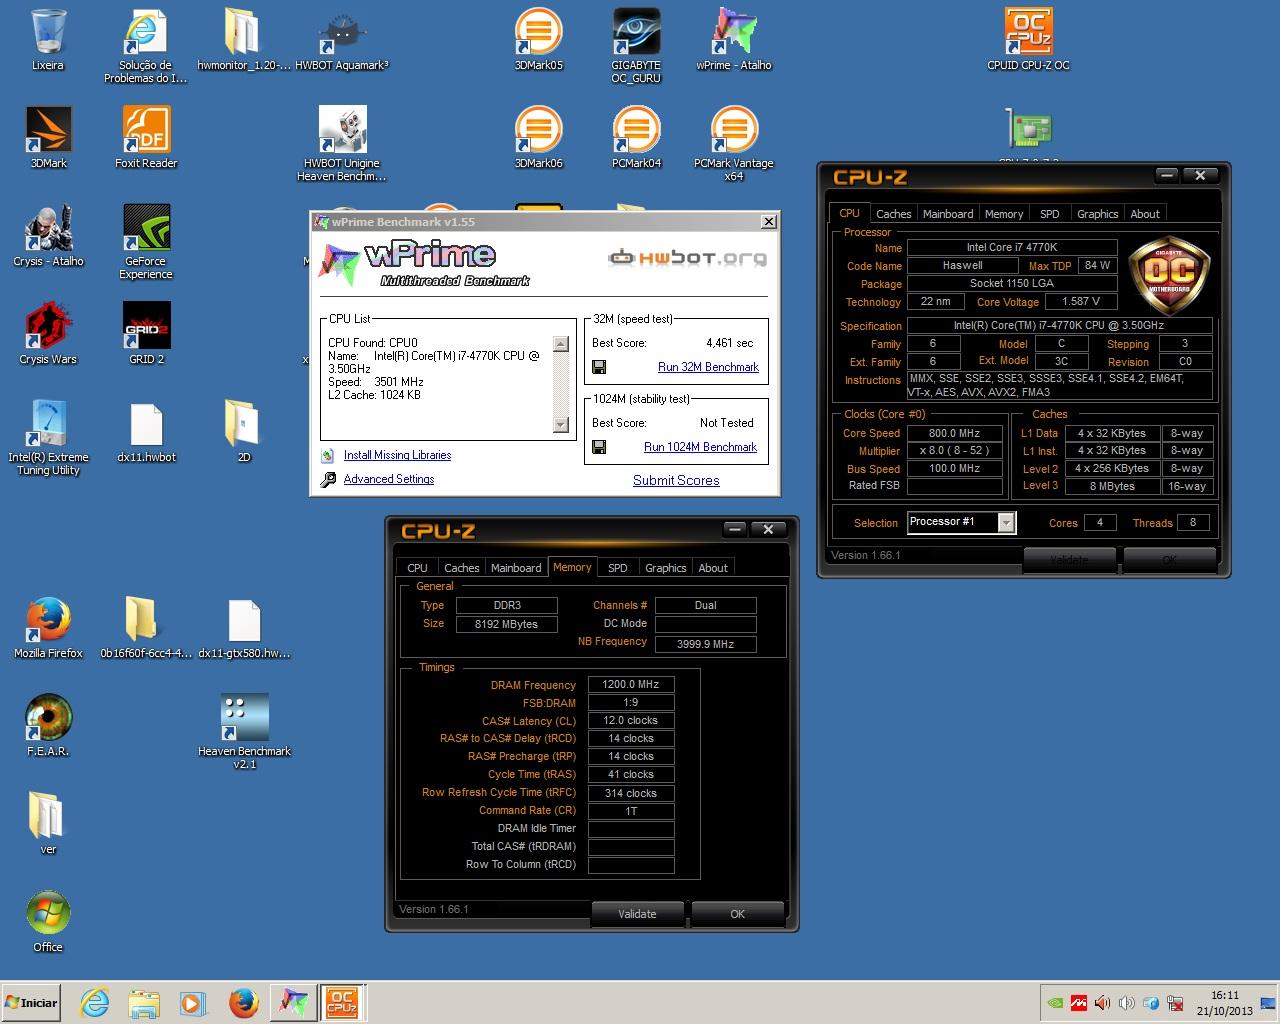This screenshot has height=1024, width=1280.
Task: Click NB Frequency value 3999.9 MHz
Action: [x=705, y=644]
